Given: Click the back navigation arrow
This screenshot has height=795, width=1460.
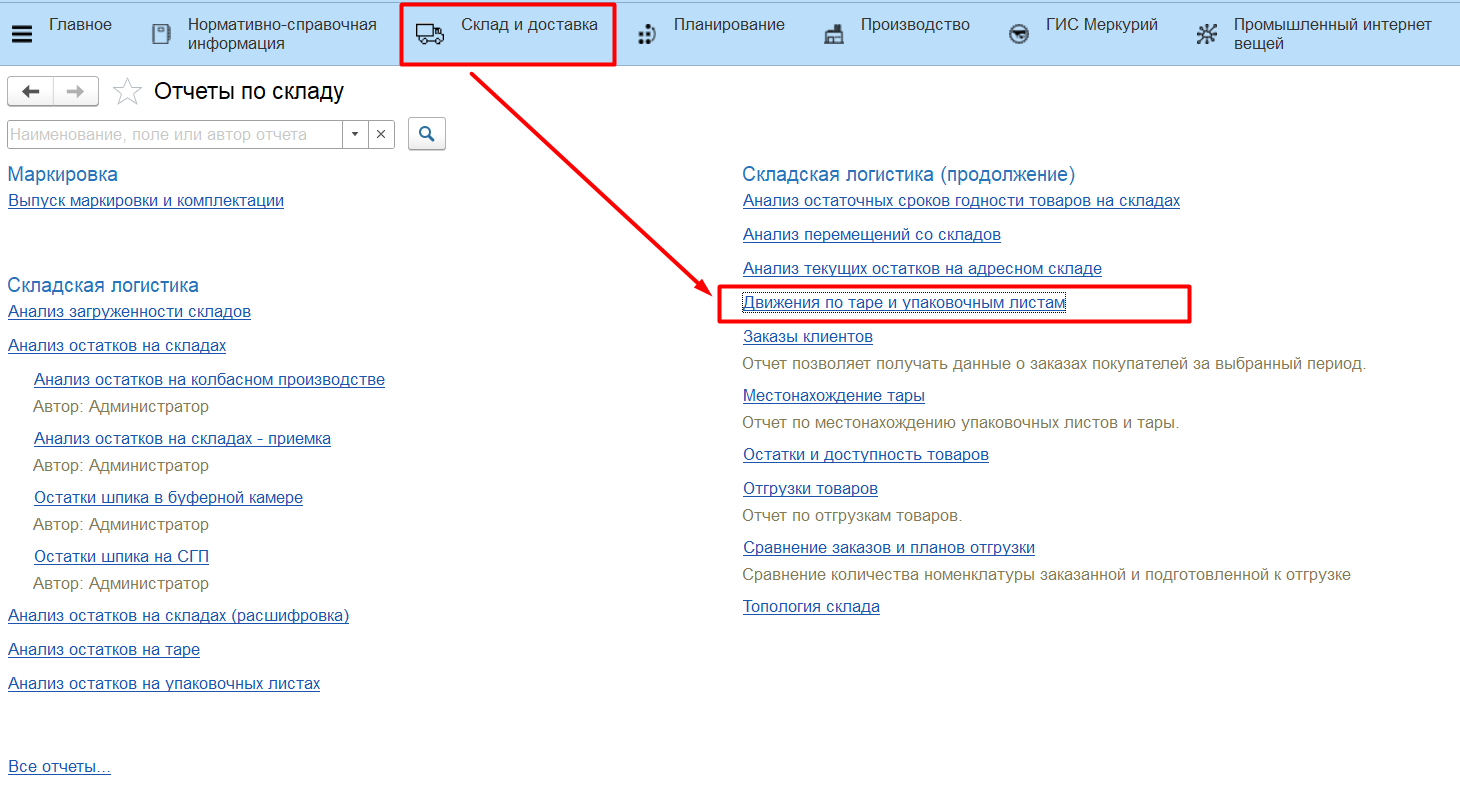Looking at the screenshot, I should pyautogui.click(x=30, y=92).
